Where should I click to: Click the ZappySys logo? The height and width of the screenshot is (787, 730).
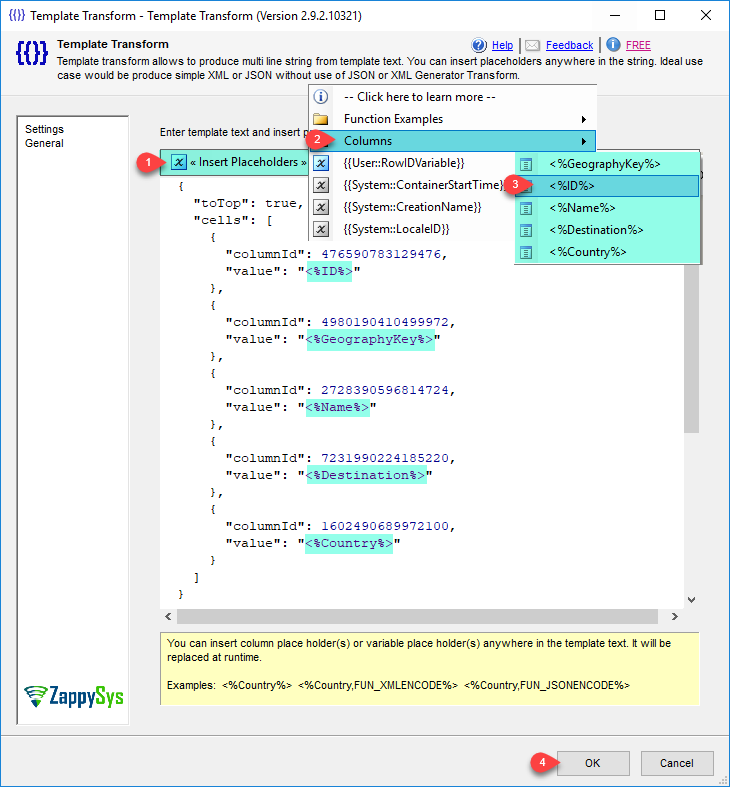pos(74,697)
